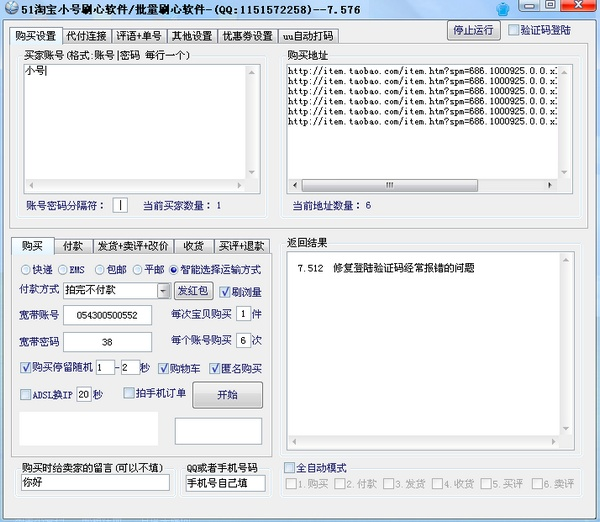Screen dimensions: 600x522
Task: Click the 买家账号 vertical scrollbar up arrow
Action: (252, 72)
